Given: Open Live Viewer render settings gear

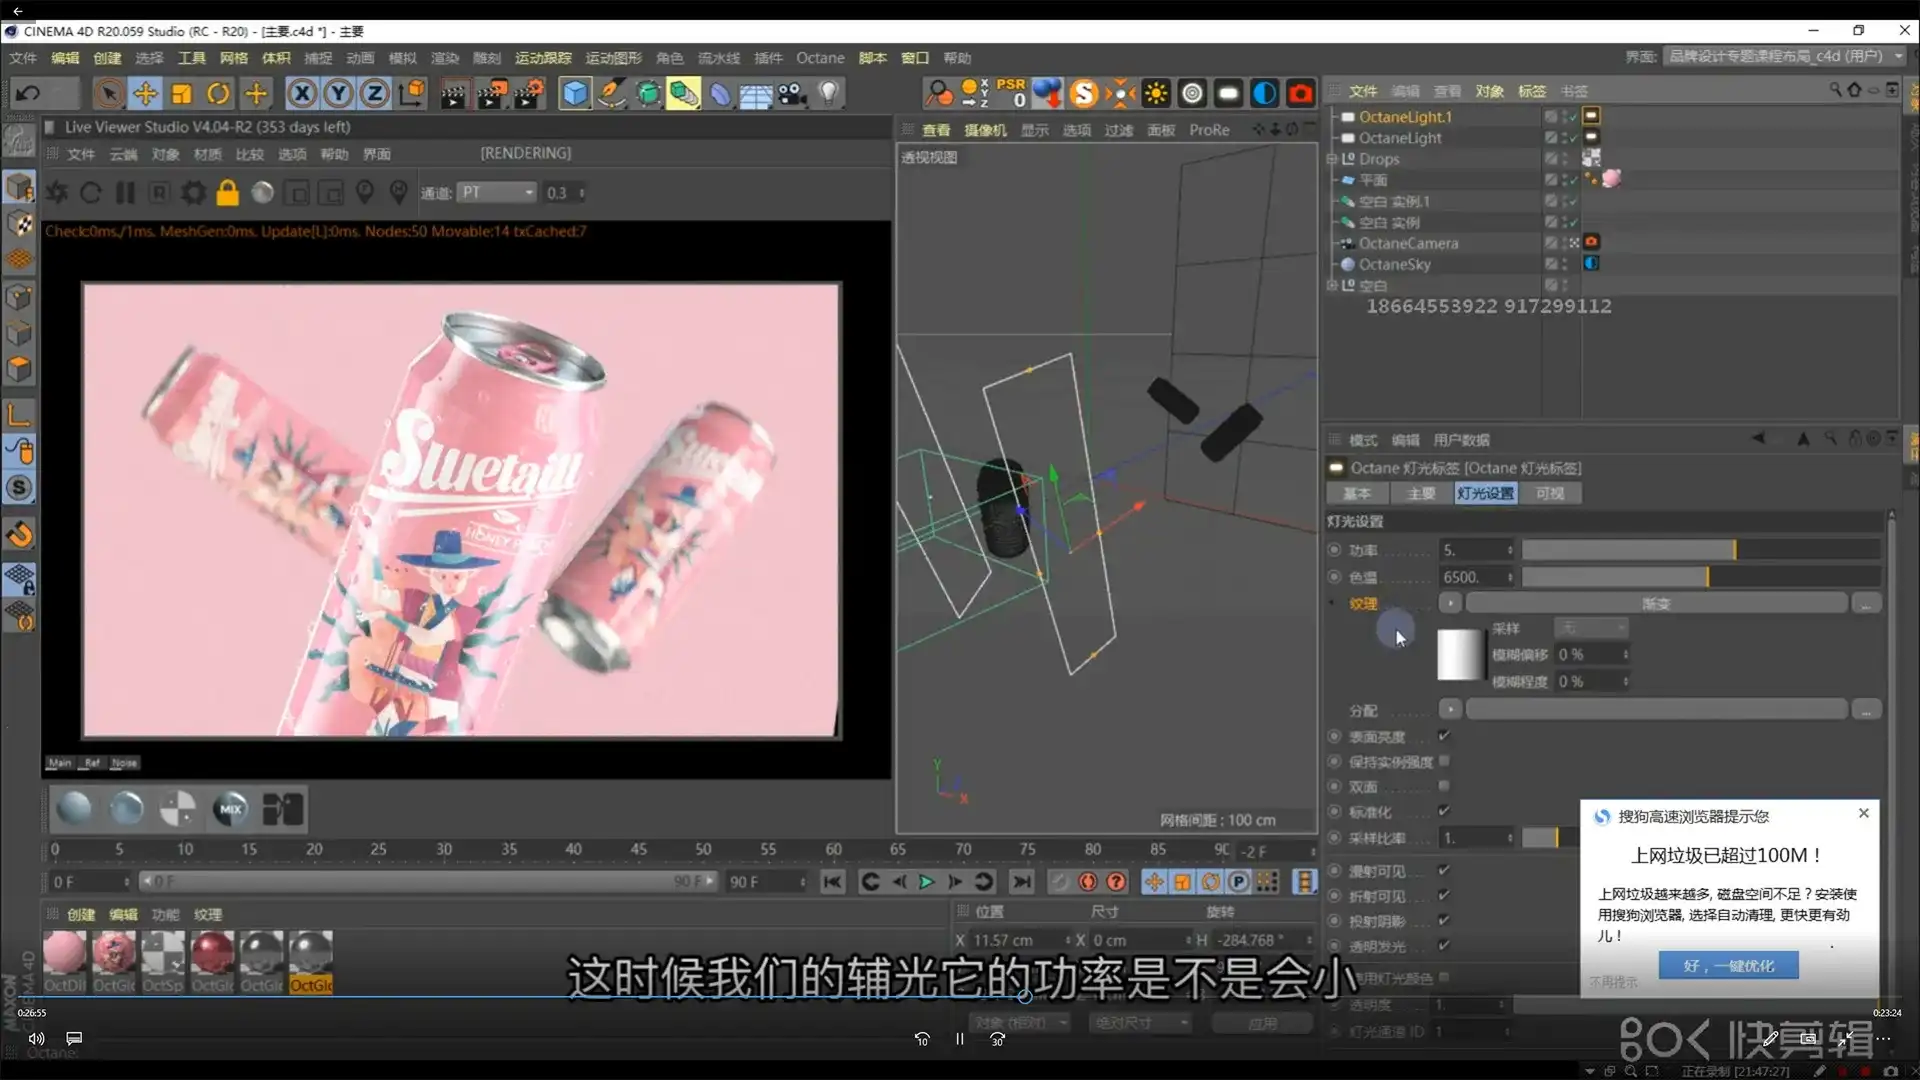Looking at the screenshot, I should [x=193, y=192].
